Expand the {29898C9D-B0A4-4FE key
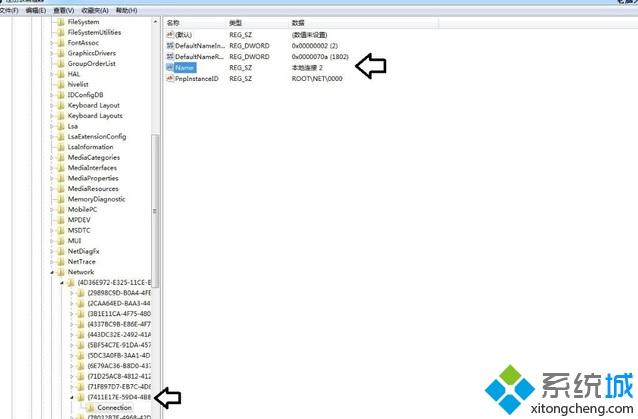The image size is (638, 419). [72, 293]
